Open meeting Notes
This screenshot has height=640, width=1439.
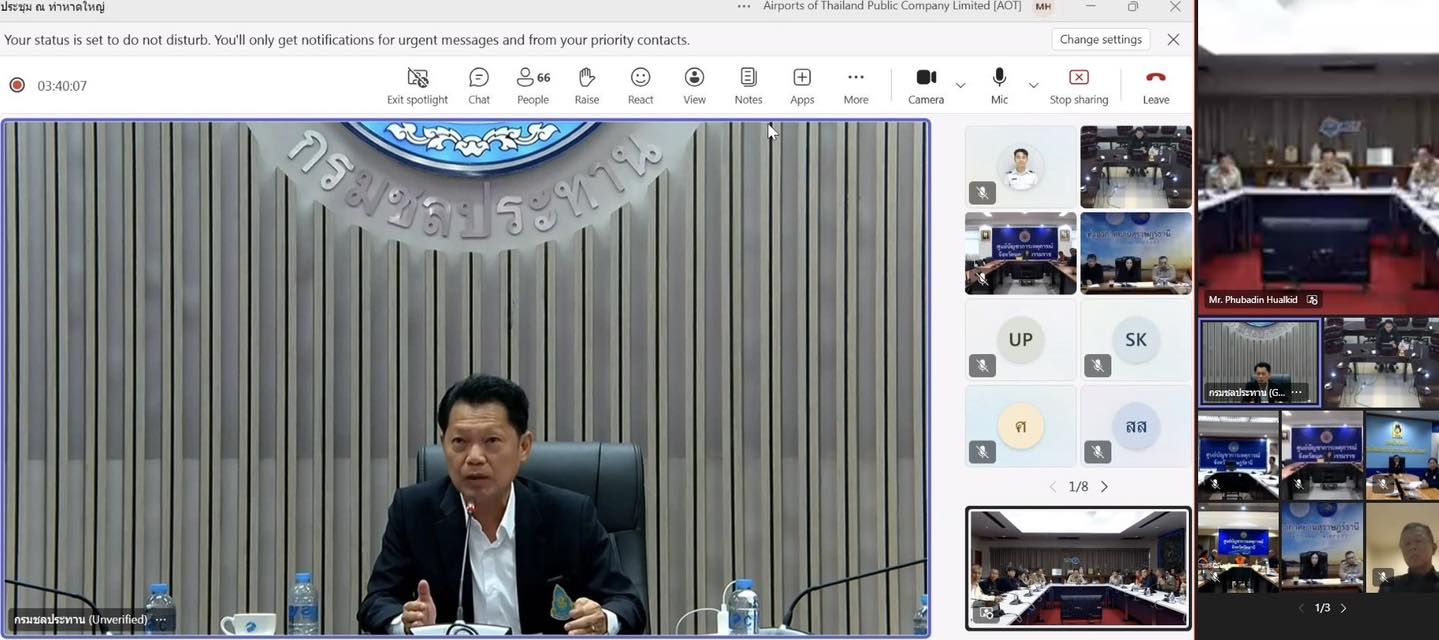(x=748, y=85)
